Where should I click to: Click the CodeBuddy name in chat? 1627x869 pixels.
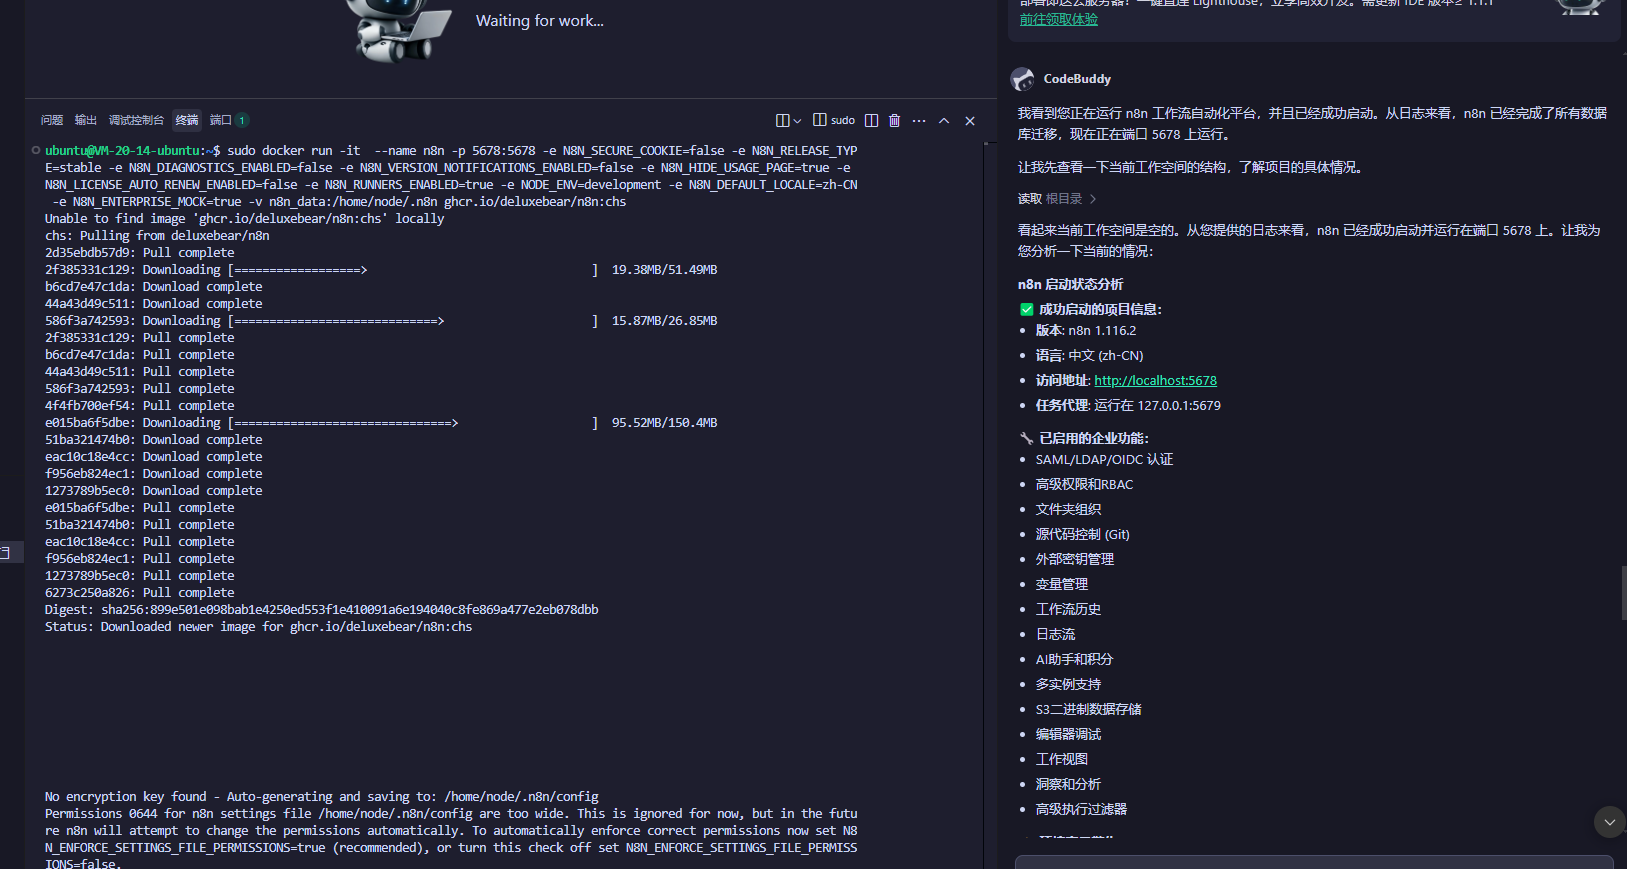[x=1077, y=79]
